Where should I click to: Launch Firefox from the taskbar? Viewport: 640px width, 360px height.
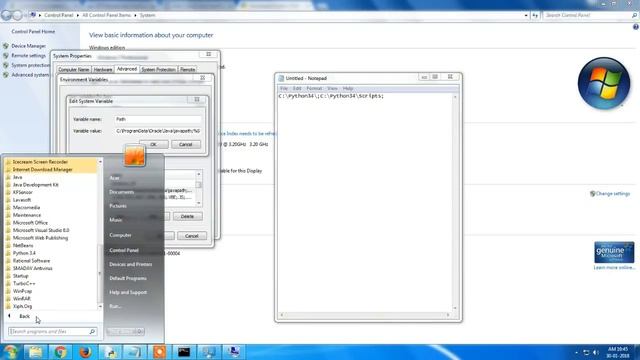pos(85,352)
